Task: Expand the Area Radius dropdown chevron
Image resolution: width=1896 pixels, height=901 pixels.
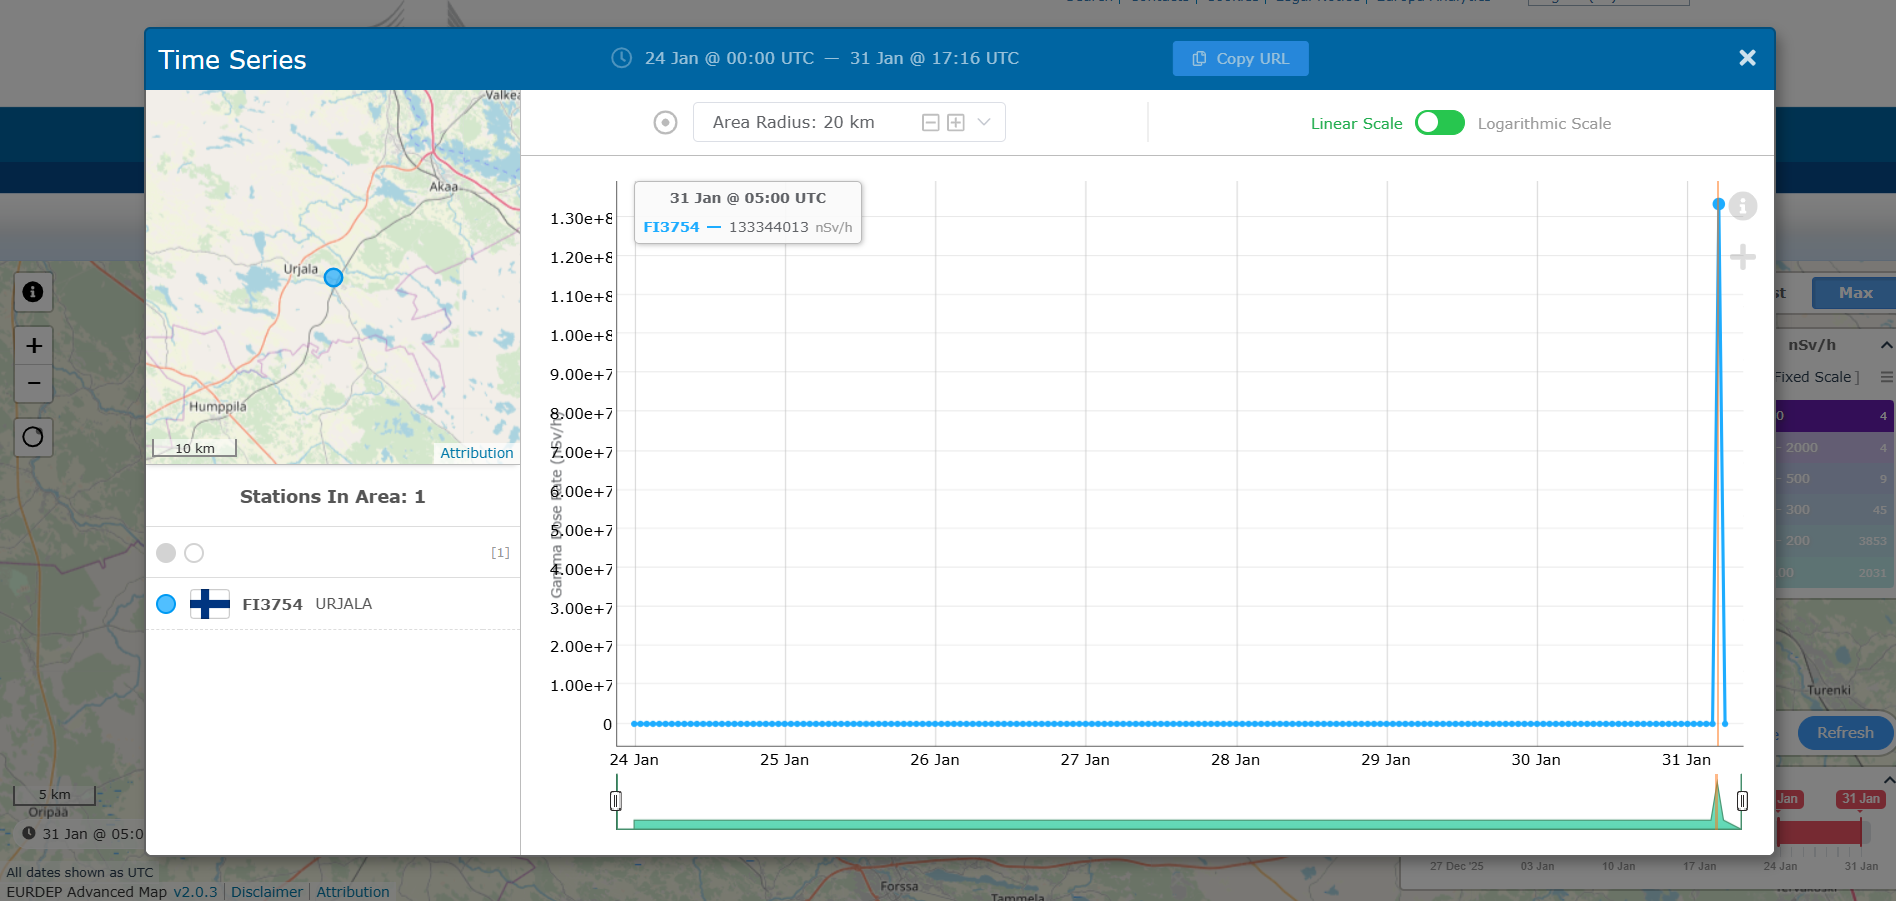Action: (984, 122)
